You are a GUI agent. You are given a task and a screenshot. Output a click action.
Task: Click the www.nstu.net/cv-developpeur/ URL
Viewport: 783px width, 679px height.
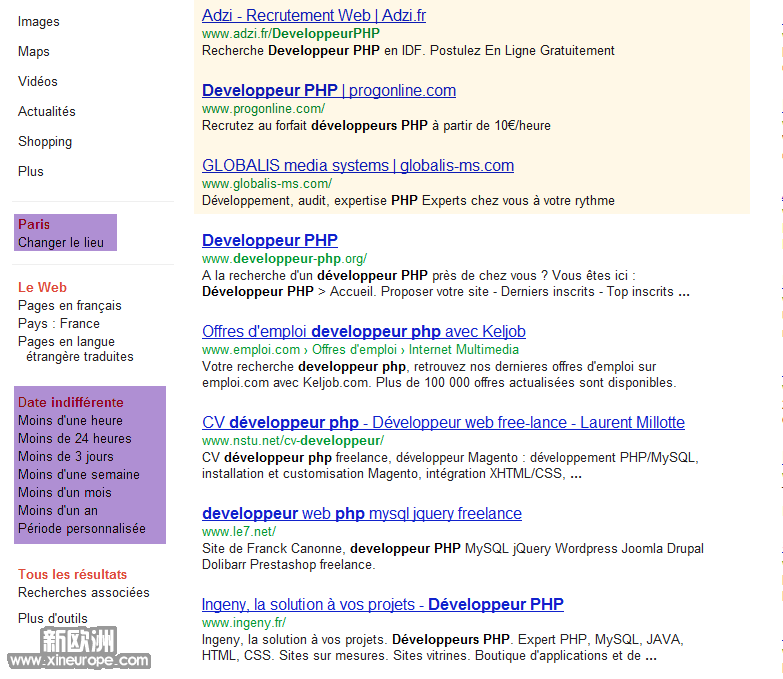(293, 440)
